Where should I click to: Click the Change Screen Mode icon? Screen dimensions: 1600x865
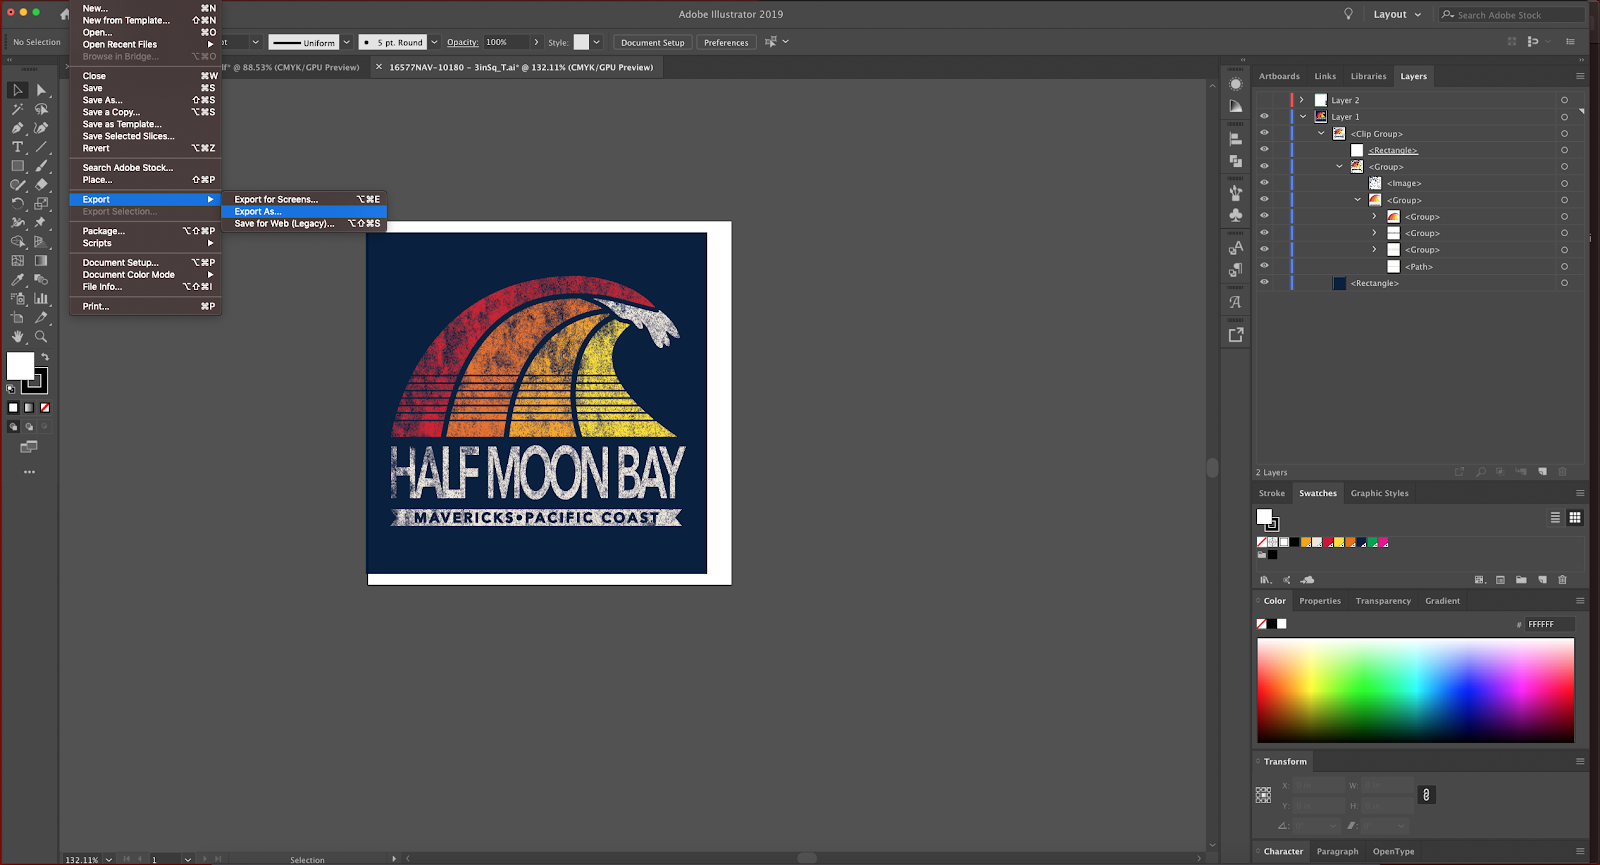[29, 447]
